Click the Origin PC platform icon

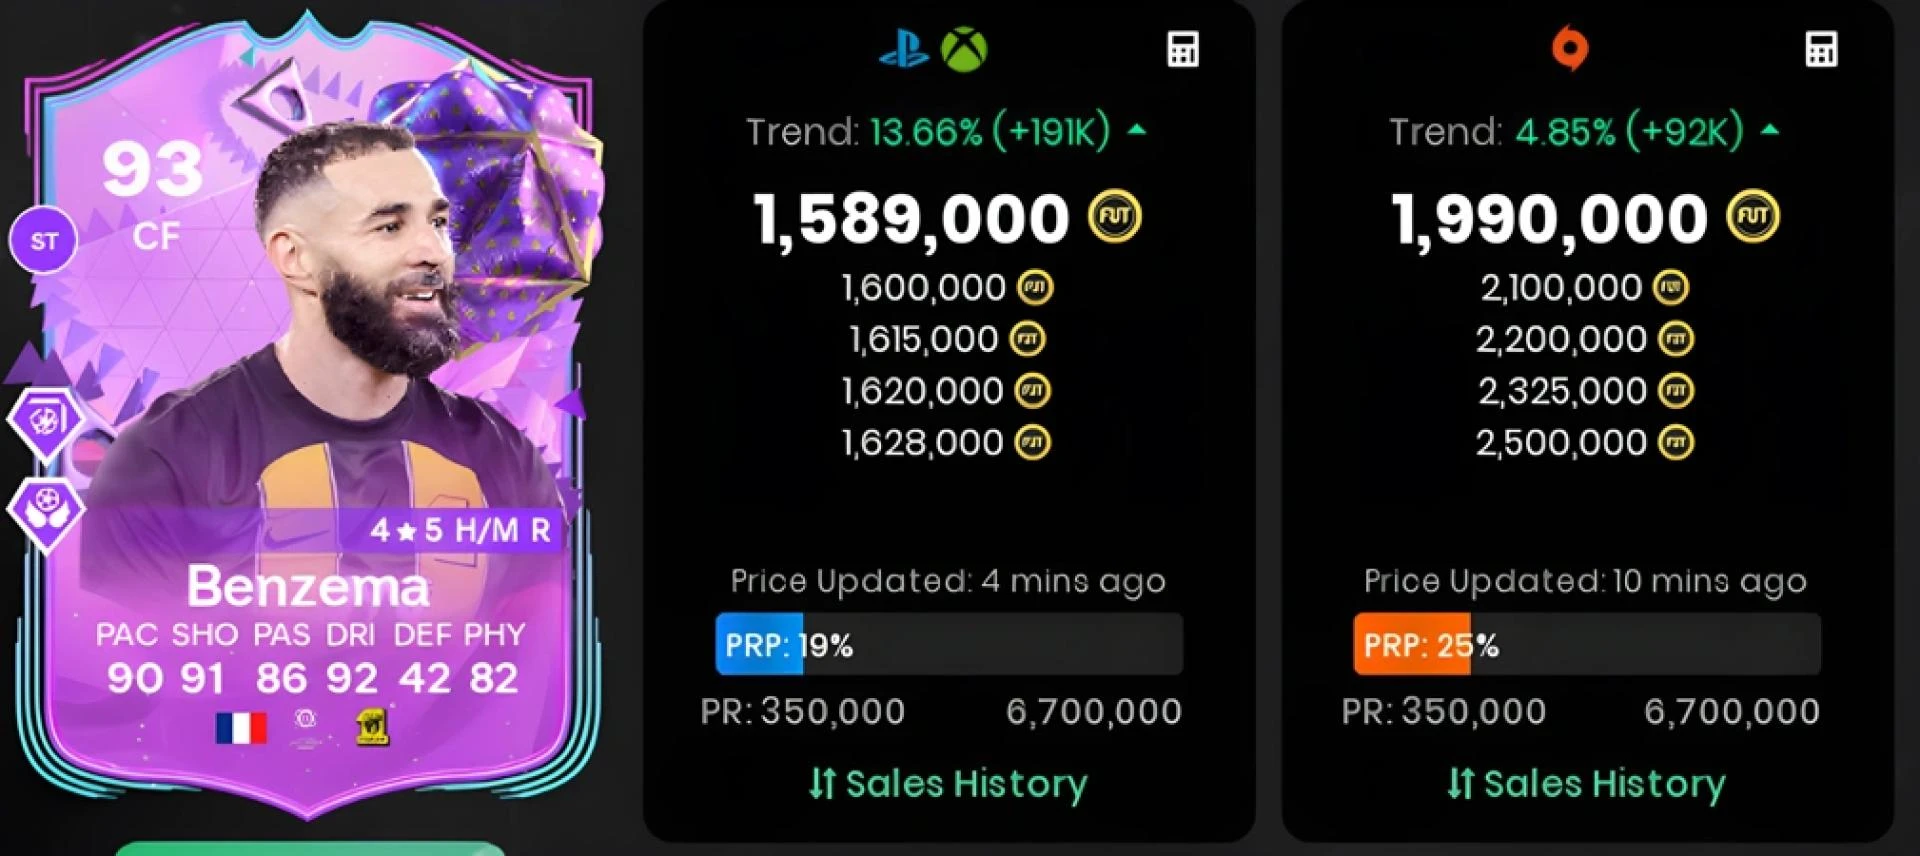1569,48
